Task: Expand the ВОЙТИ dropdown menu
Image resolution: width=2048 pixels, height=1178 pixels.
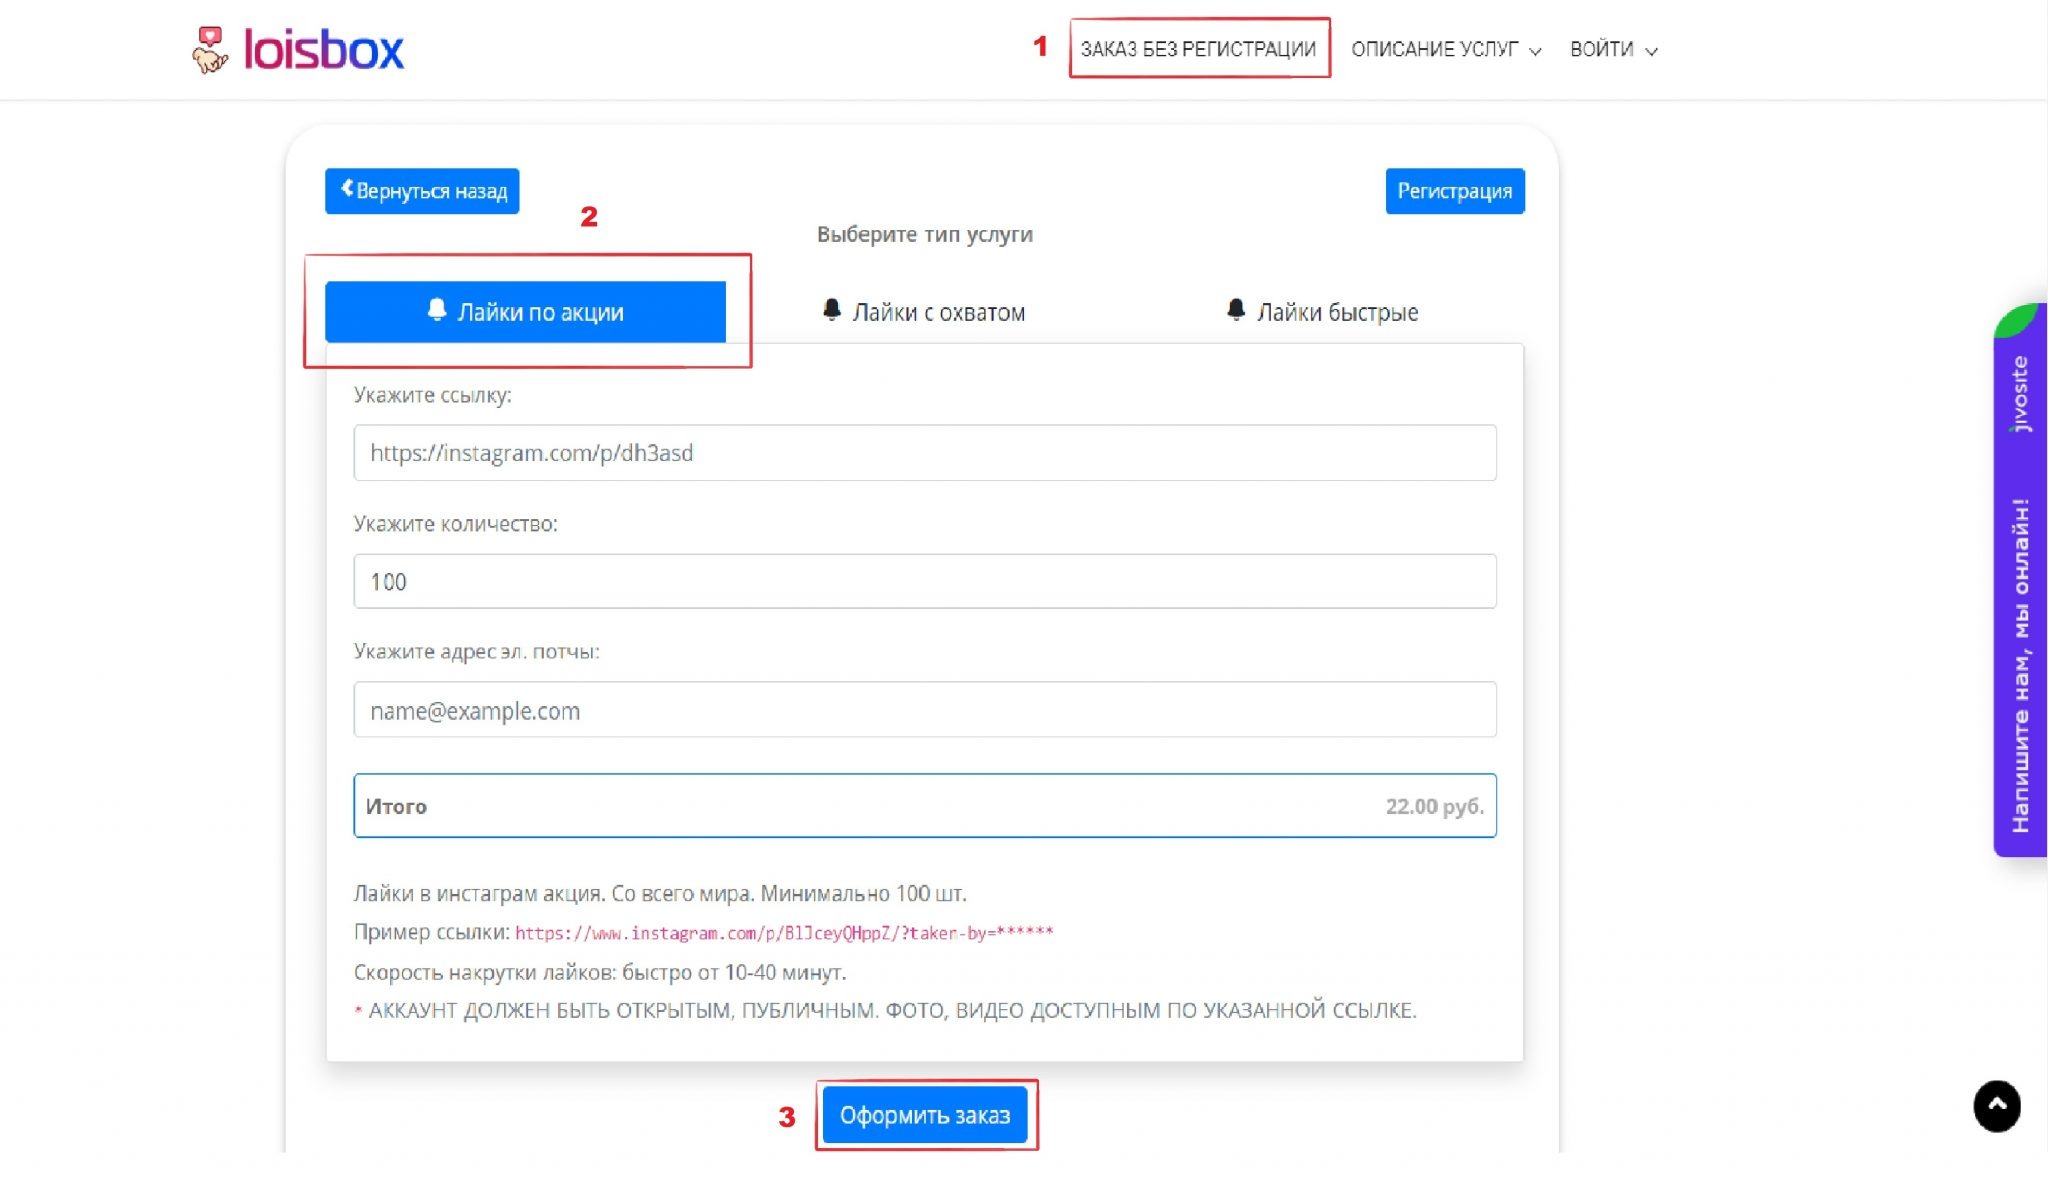Action: coord(1613,49)
